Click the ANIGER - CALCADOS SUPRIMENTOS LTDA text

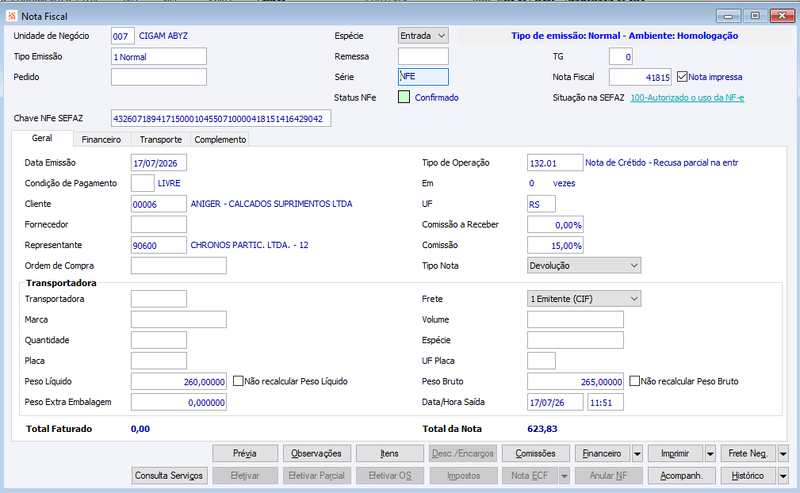click(271, 204)
